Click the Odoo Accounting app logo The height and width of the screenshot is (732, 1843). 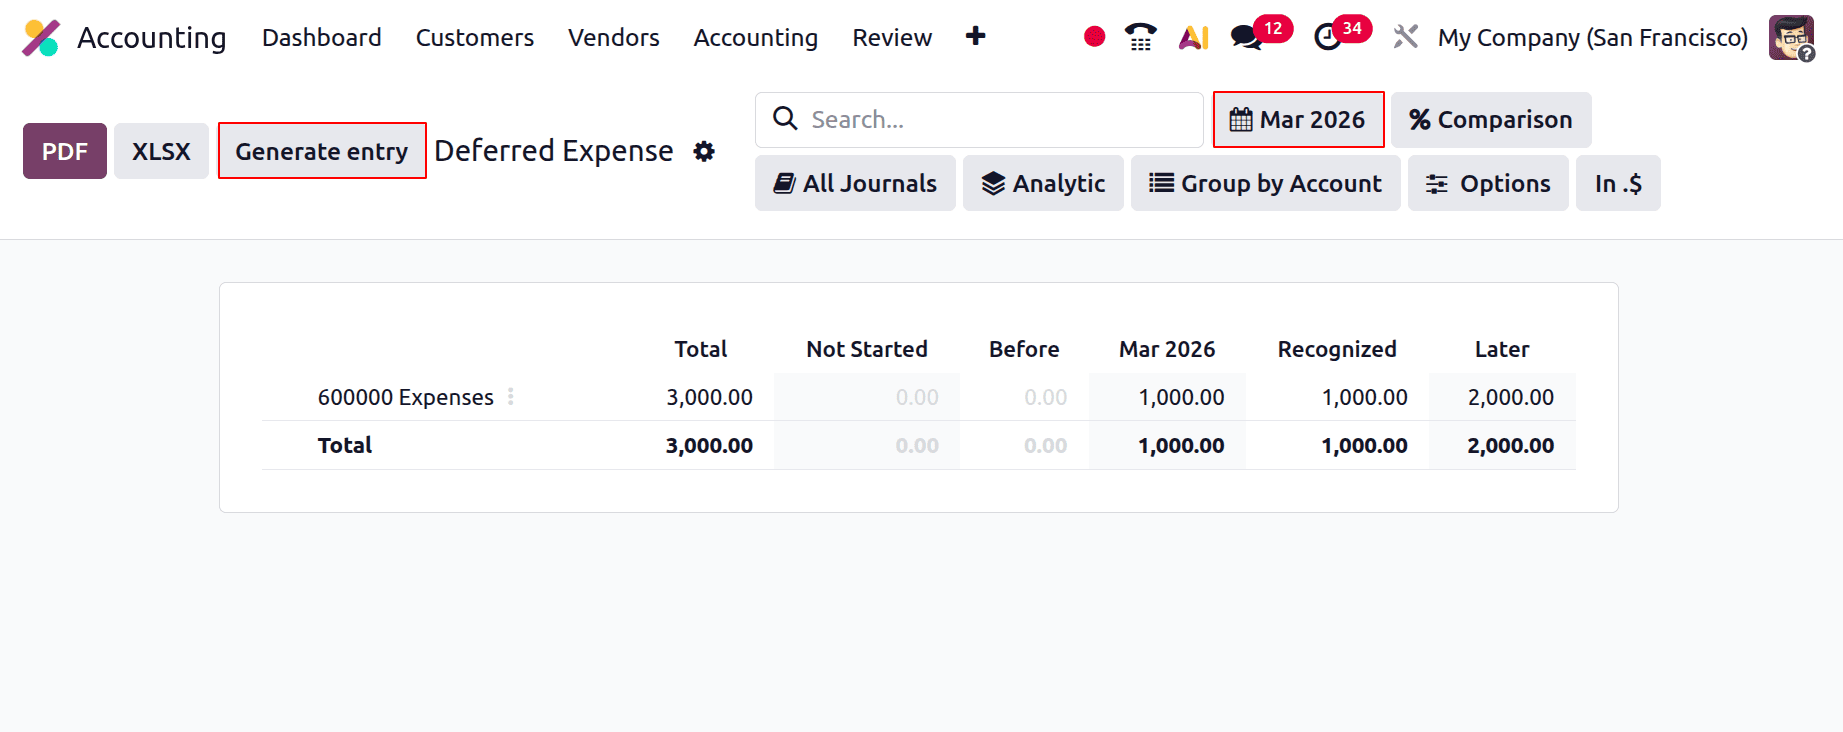(41, 38)
